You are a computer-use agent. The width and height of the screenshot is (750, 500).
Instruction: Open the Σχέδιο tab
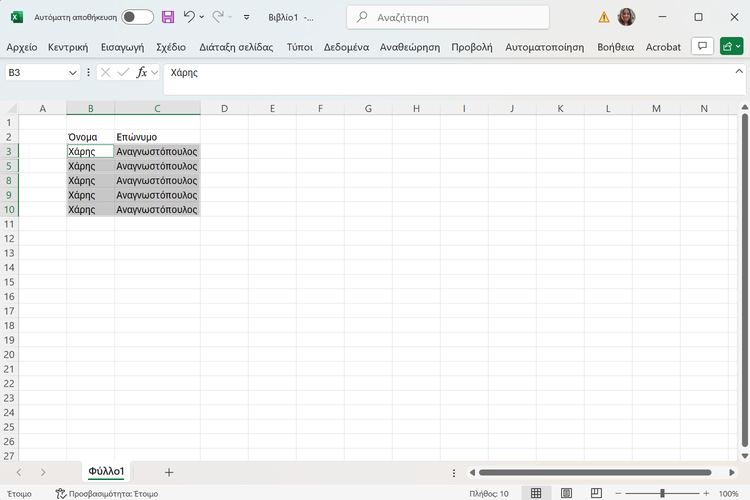point(171,47)
